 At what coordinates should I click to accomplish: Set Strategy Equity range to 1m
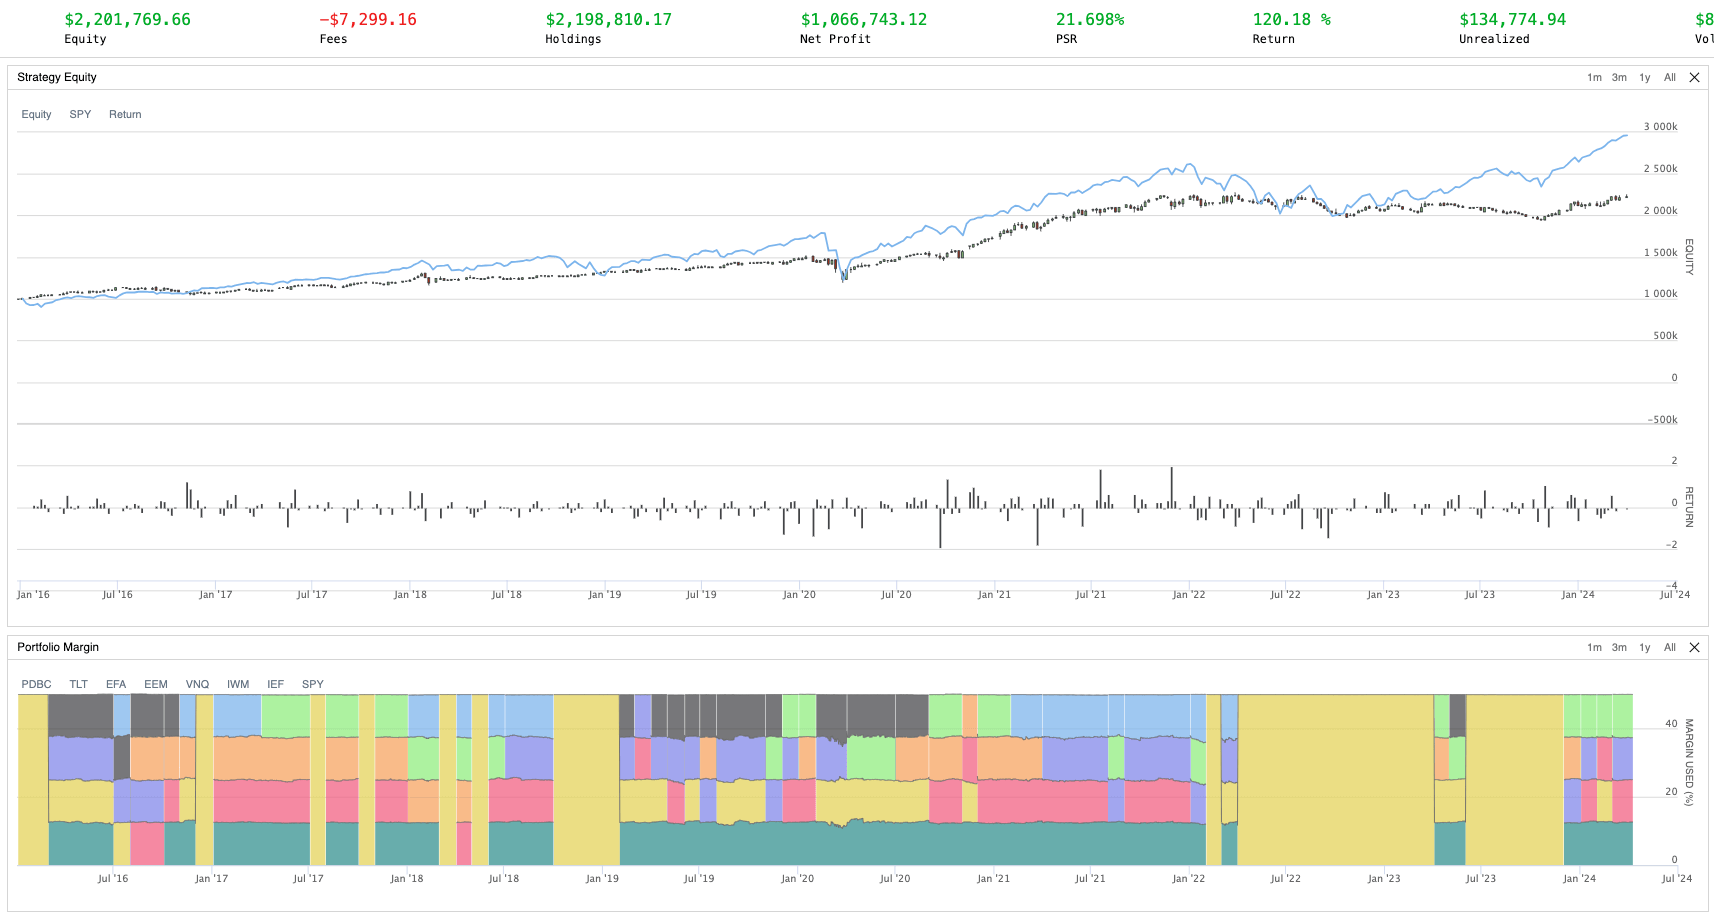(x=1594, y=78)
